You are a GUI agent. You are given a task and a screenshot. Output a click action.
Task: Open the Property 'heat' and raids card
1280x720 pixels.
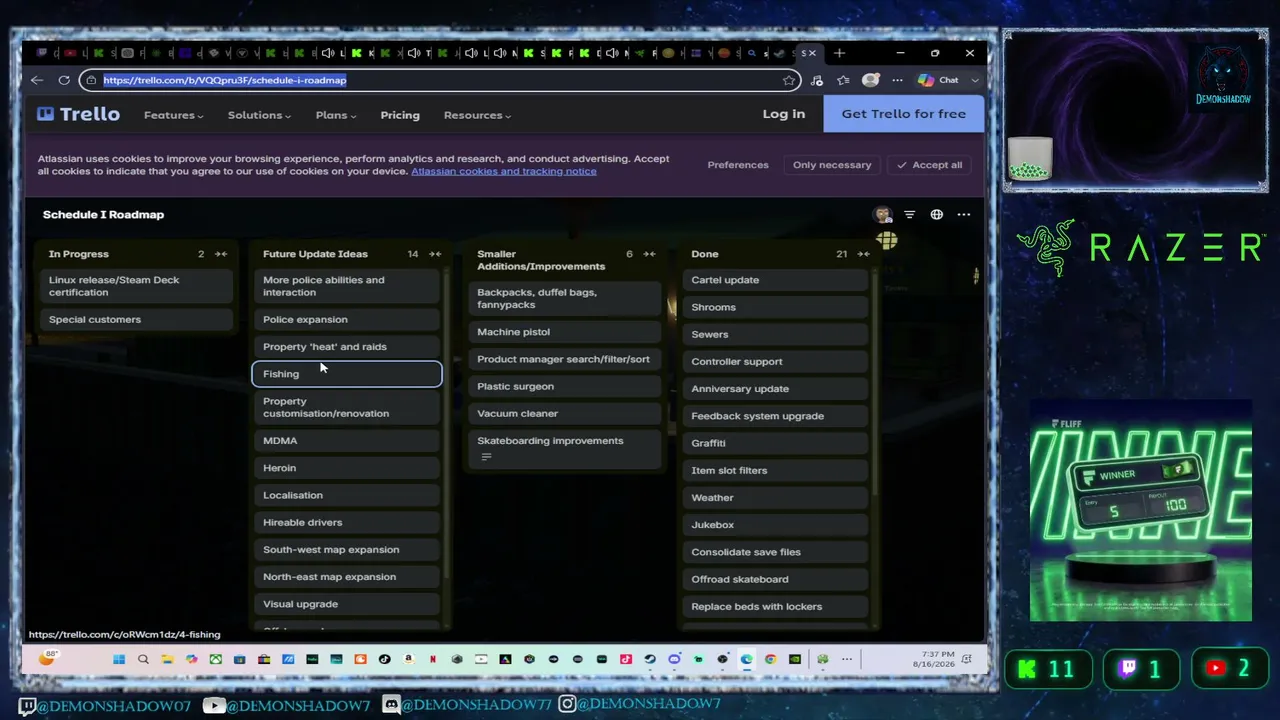tap(347, 347)
